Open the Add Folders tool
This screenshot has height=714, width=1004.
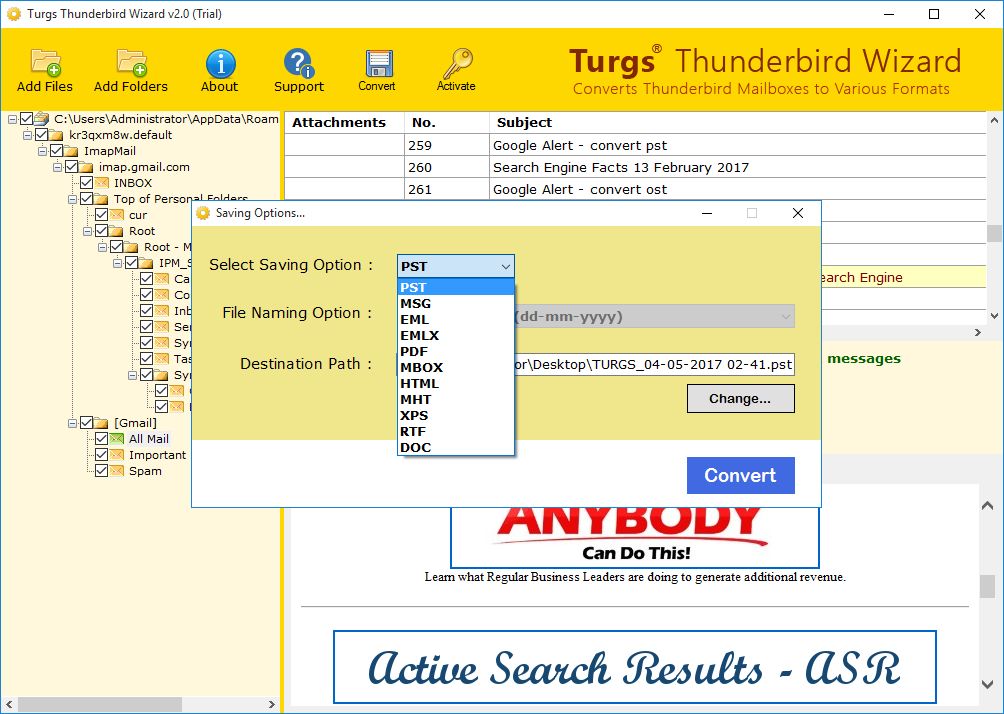click(131, 63)
